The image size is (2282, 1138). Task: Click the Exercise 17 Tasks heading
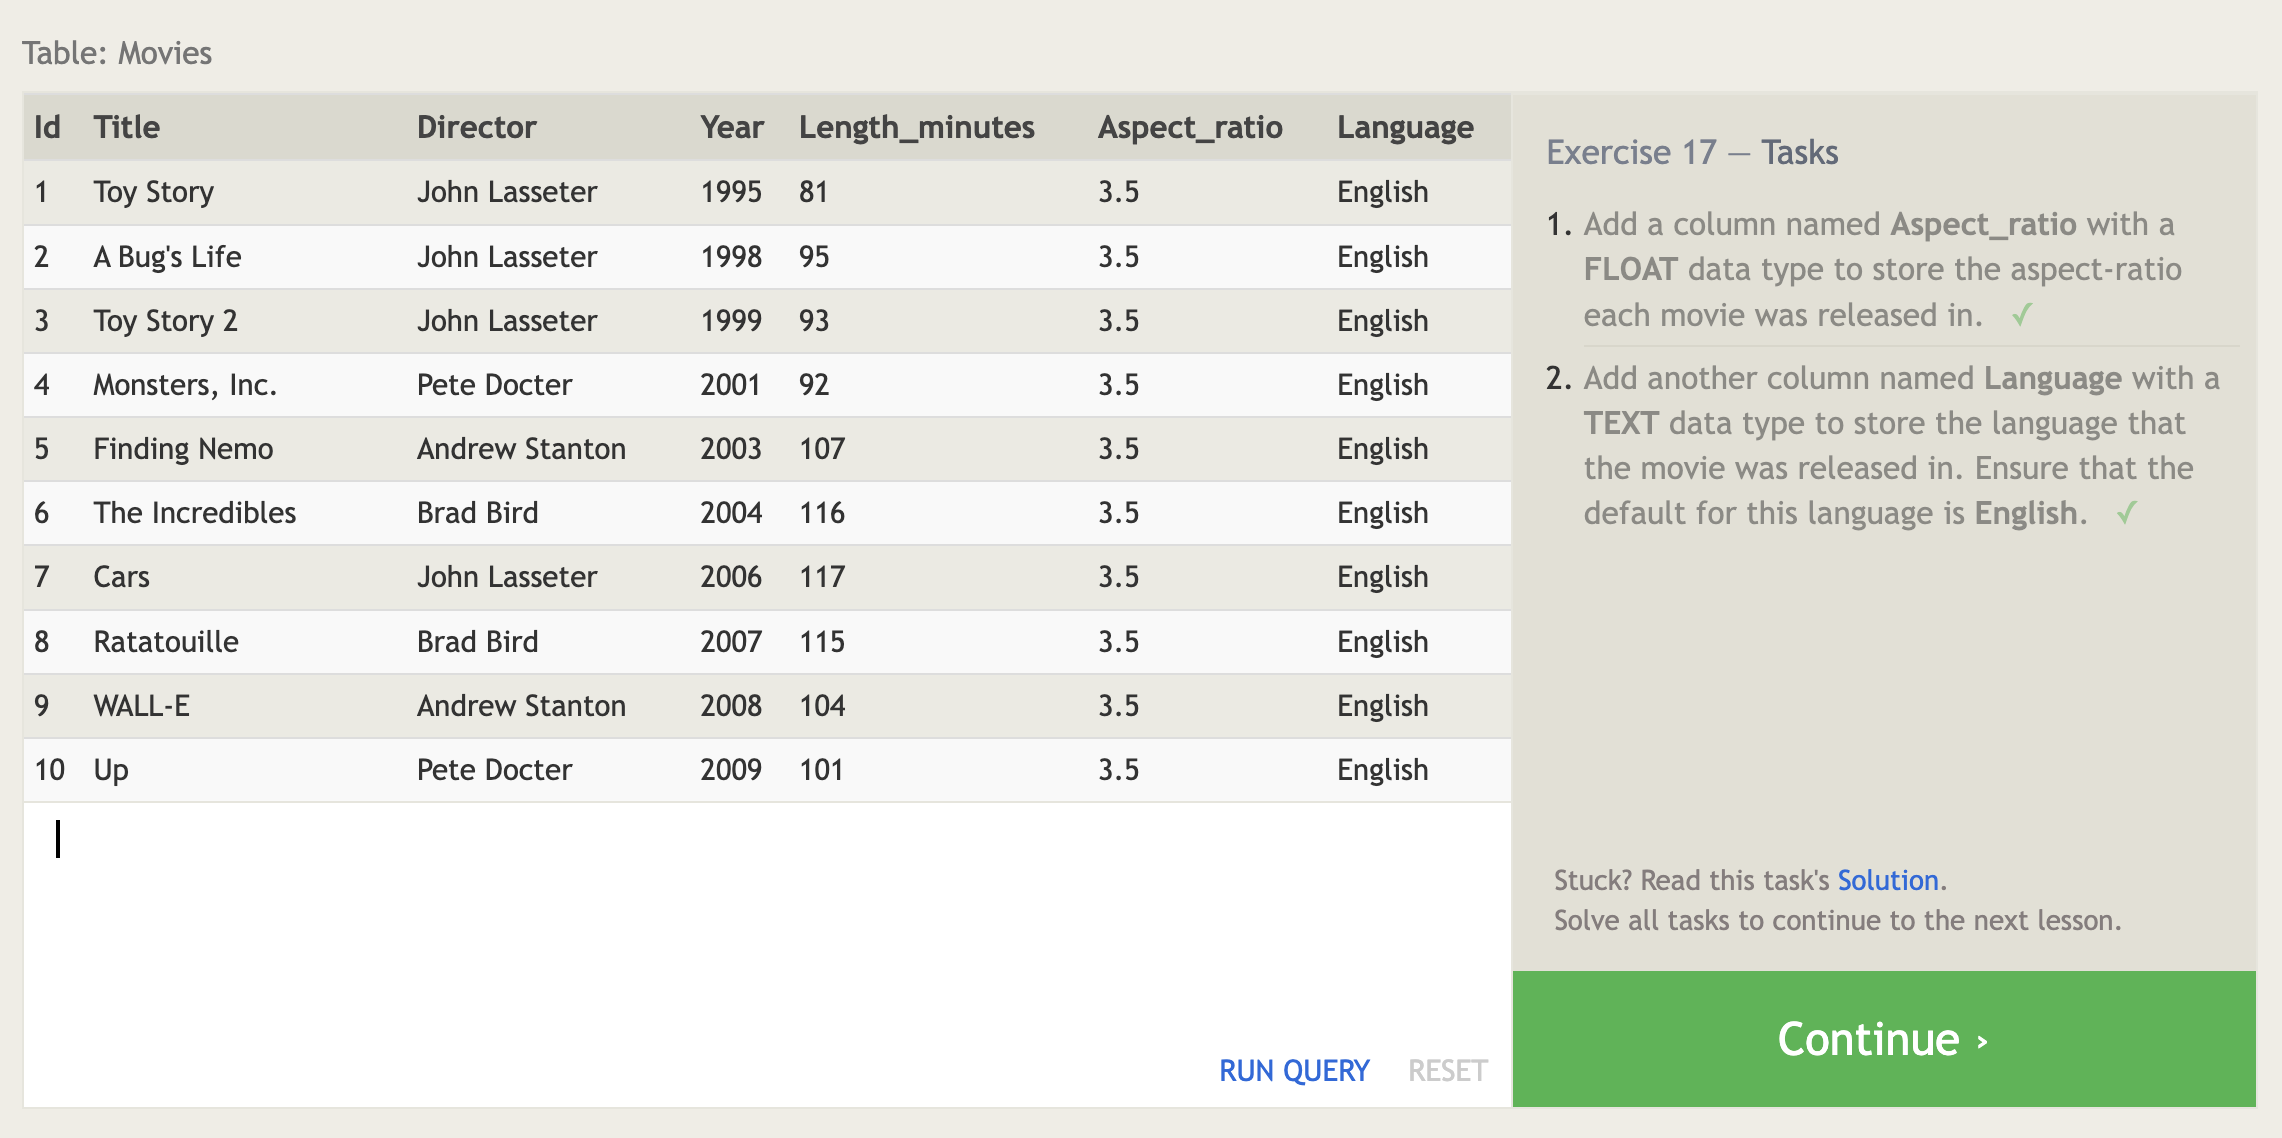pyautogui.click(x=1691, y=152)
